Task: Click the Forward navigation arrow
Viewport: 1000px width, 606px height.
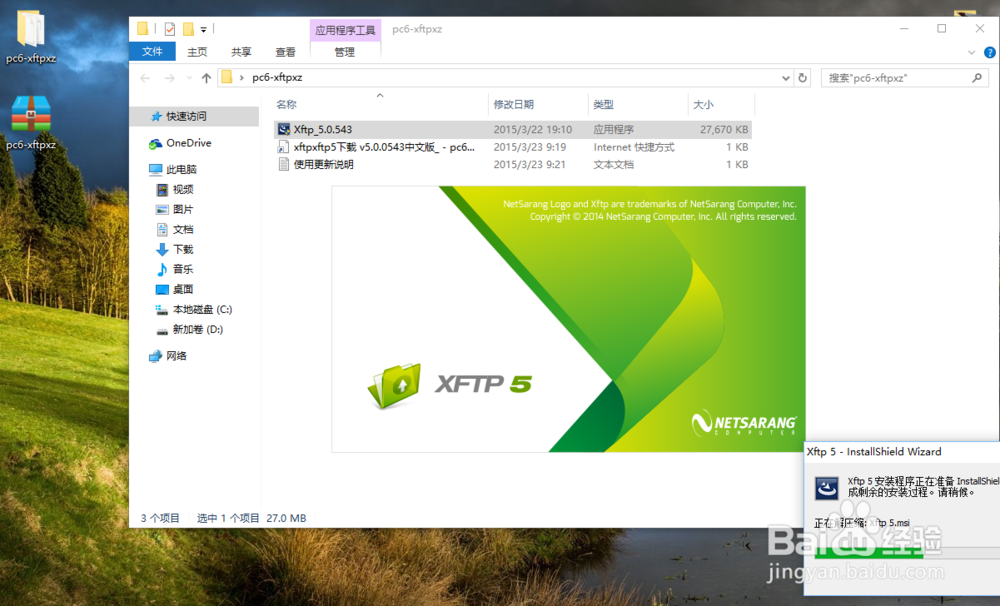Action: pos(169,78)
